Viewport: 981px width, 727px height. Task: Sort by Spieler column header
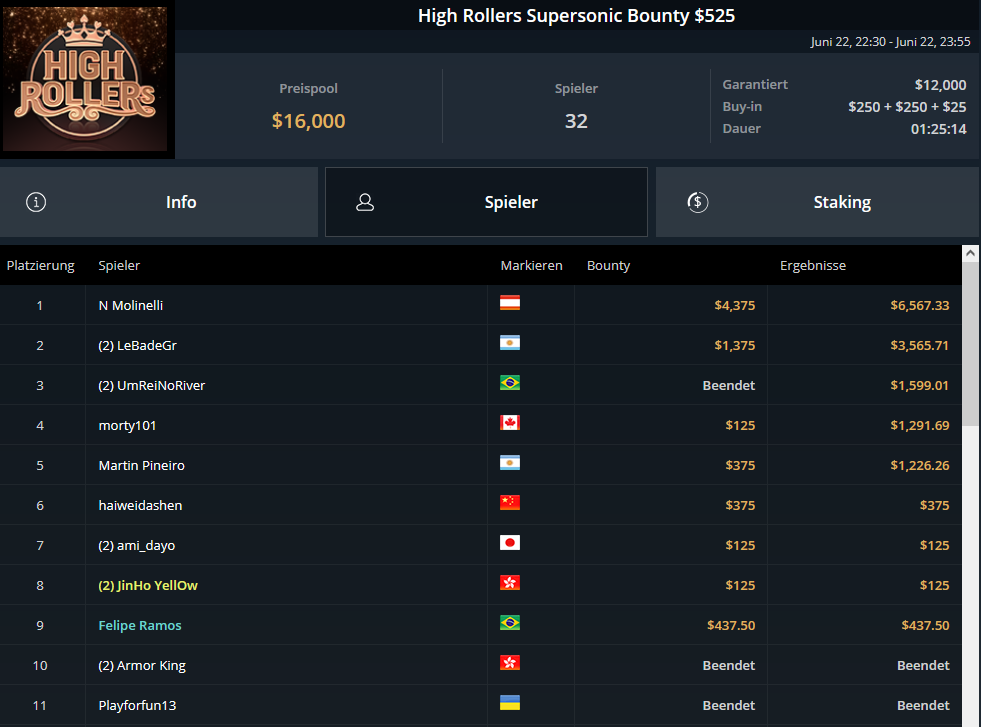pyautogui.click(x=119, y=265)
